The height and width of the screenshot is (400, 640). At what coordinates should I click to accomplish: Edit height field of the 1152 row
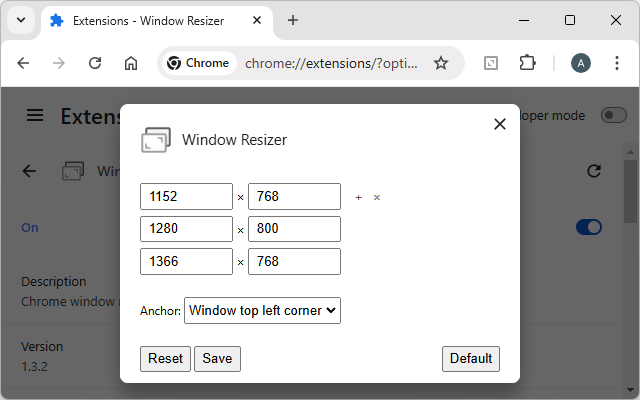pos(294,196)
